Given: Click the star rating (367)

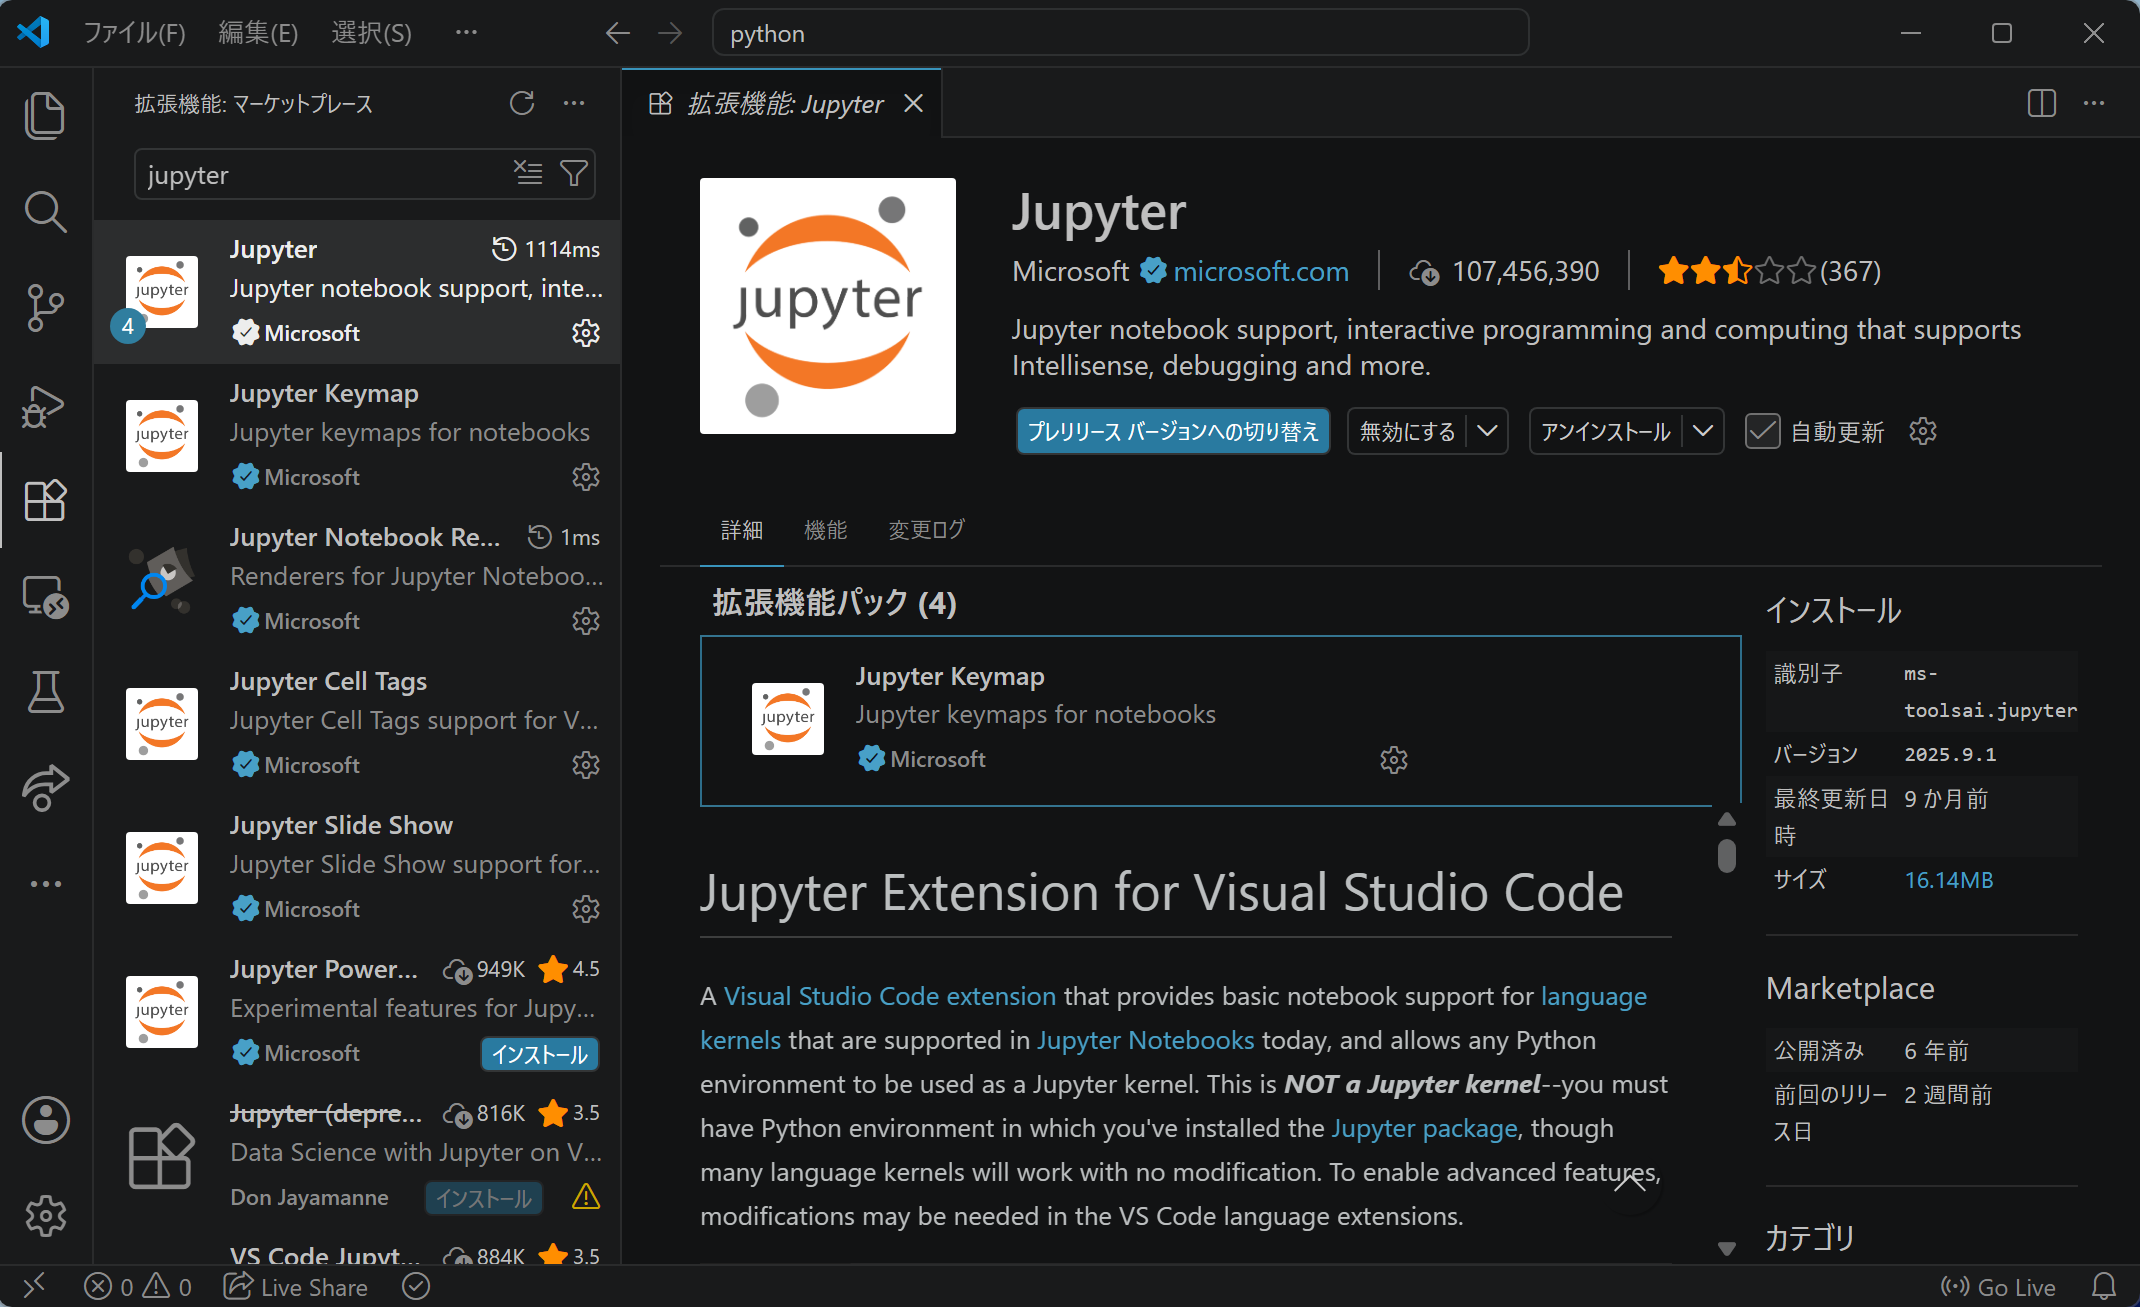Looking at the screenshot, I should [1769, 271].
